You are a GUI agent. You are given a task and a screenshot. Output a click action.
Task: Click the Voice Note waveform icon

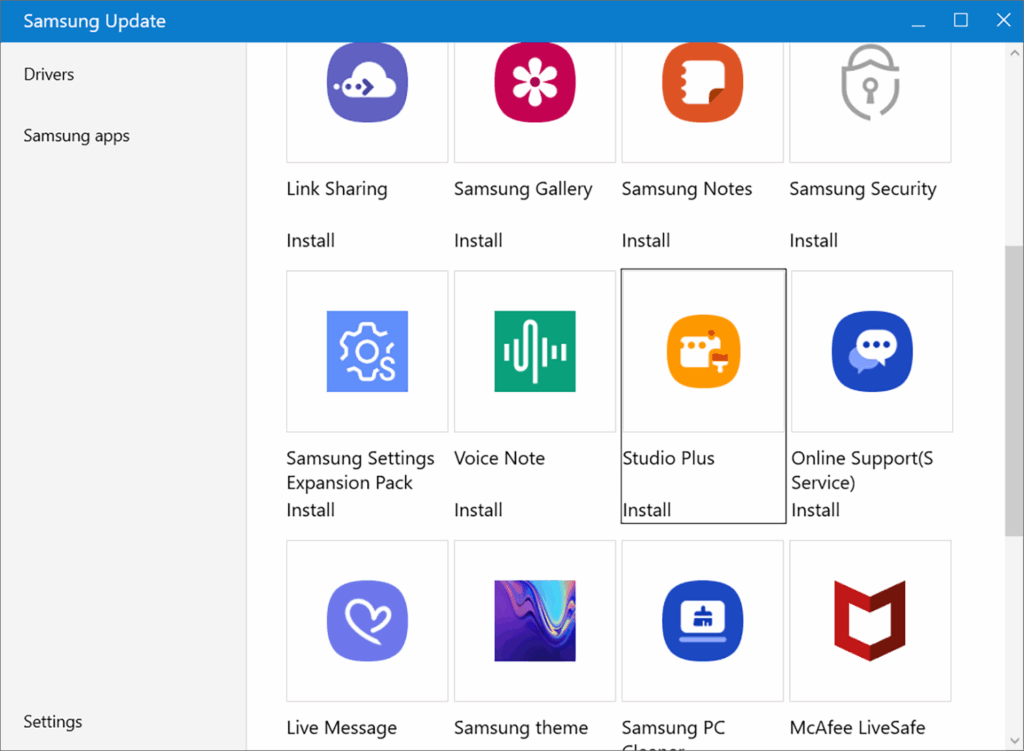click(535, 351)
